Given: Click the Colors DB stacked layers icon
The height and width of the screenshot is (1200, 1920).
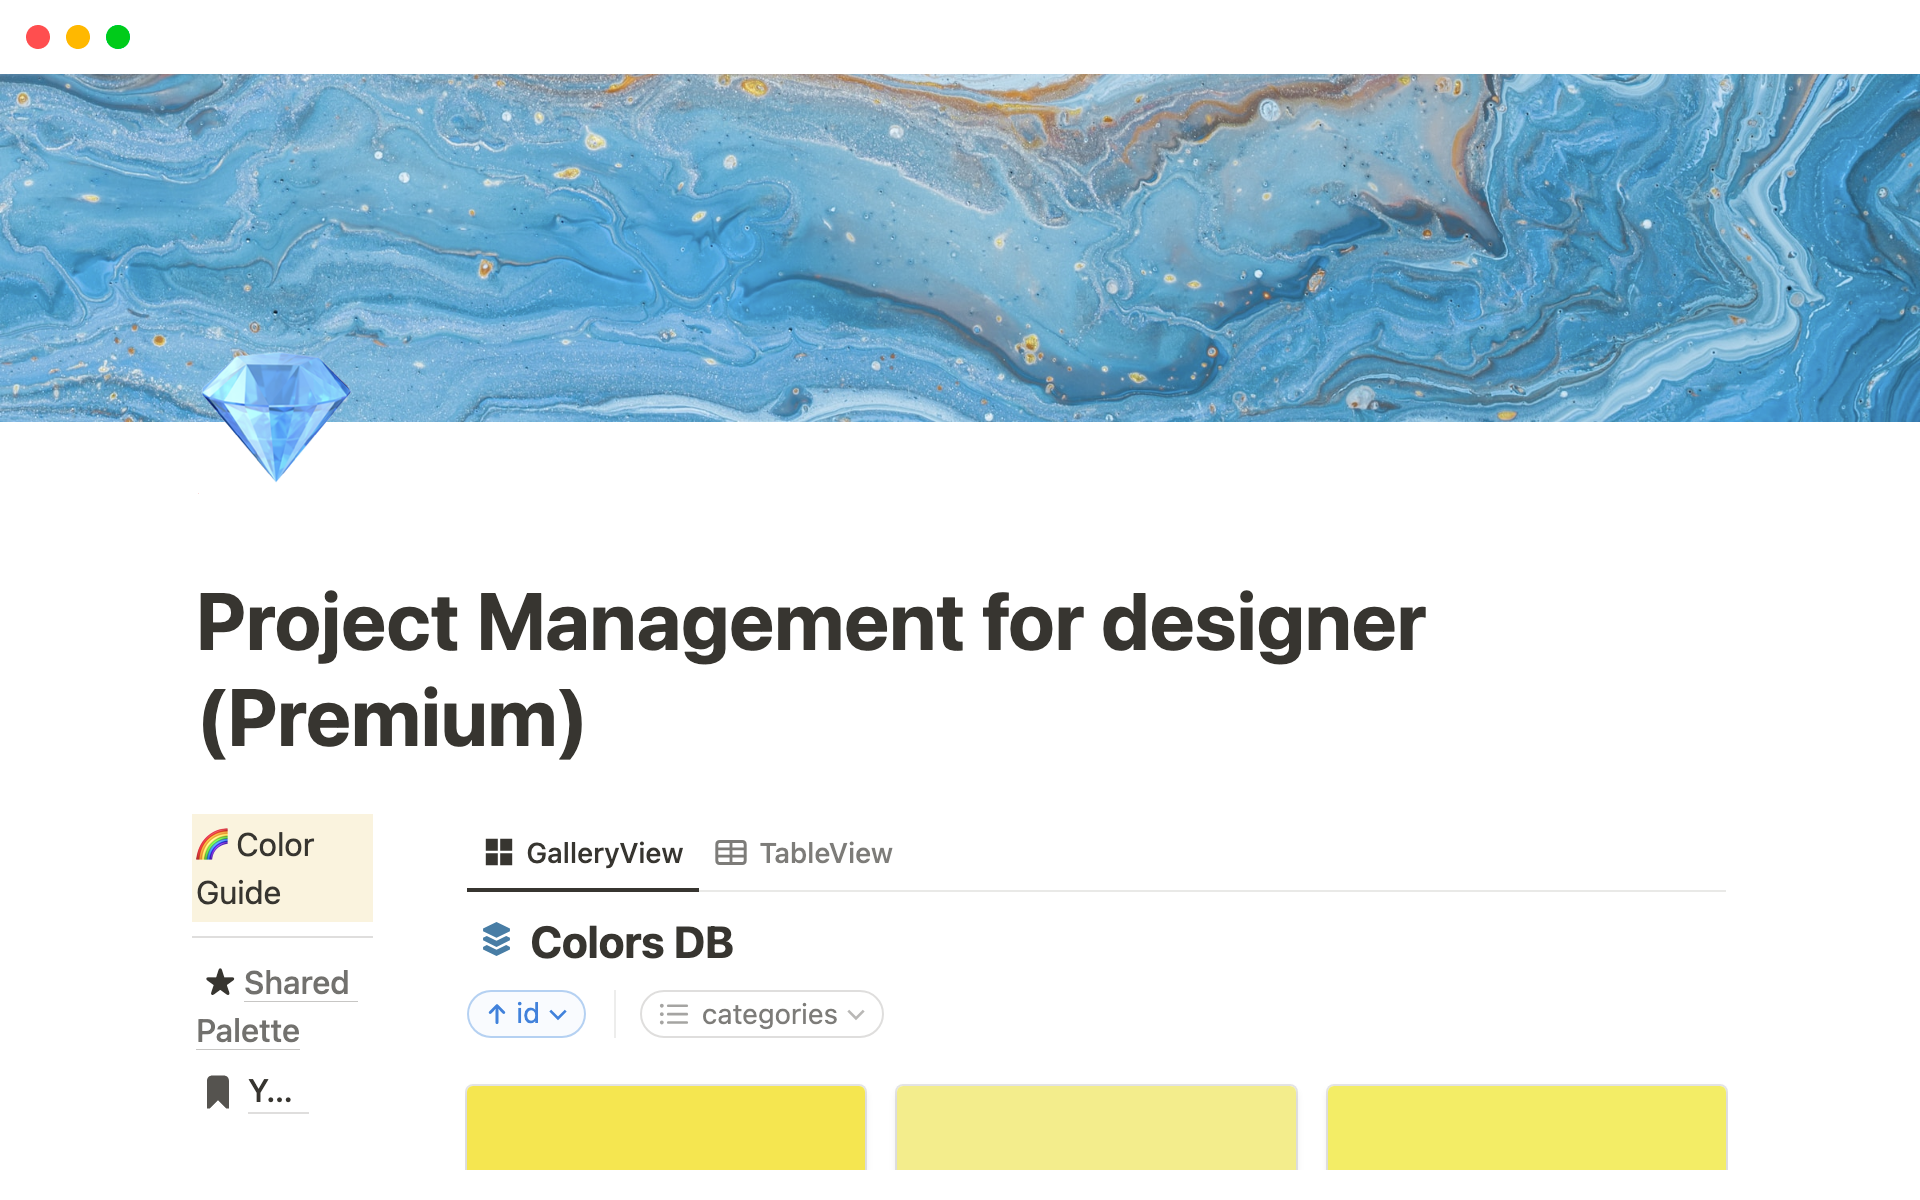Looking at the screenshot, I should [497, 941].
